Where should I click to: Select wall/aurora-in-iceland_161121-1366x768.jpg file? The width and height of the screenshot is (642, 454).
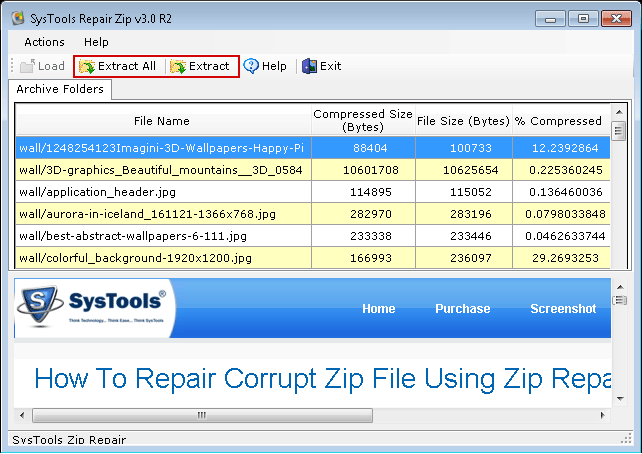point(313,214)
